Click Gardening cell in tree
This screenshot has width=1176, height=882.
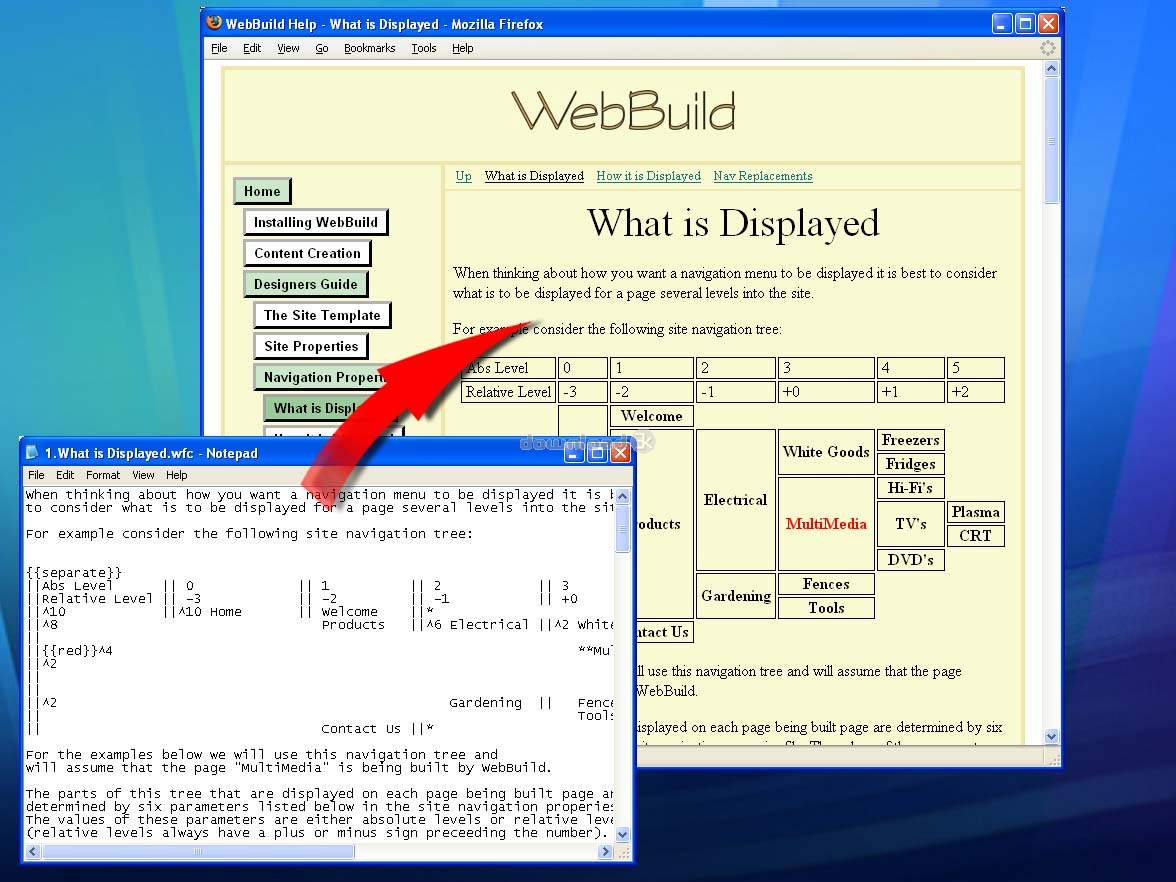[736, 596]
